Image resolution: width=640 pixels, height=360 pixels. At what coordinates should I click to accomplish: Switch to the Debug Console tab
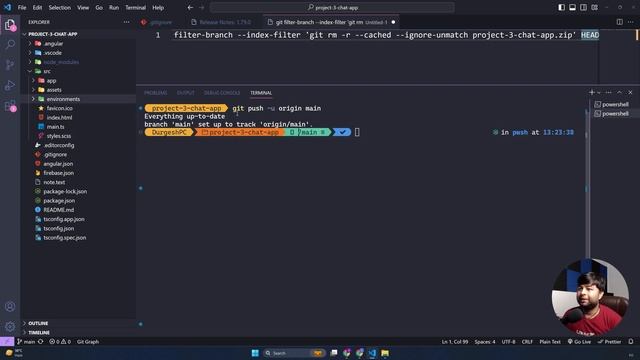coord(222,93)
